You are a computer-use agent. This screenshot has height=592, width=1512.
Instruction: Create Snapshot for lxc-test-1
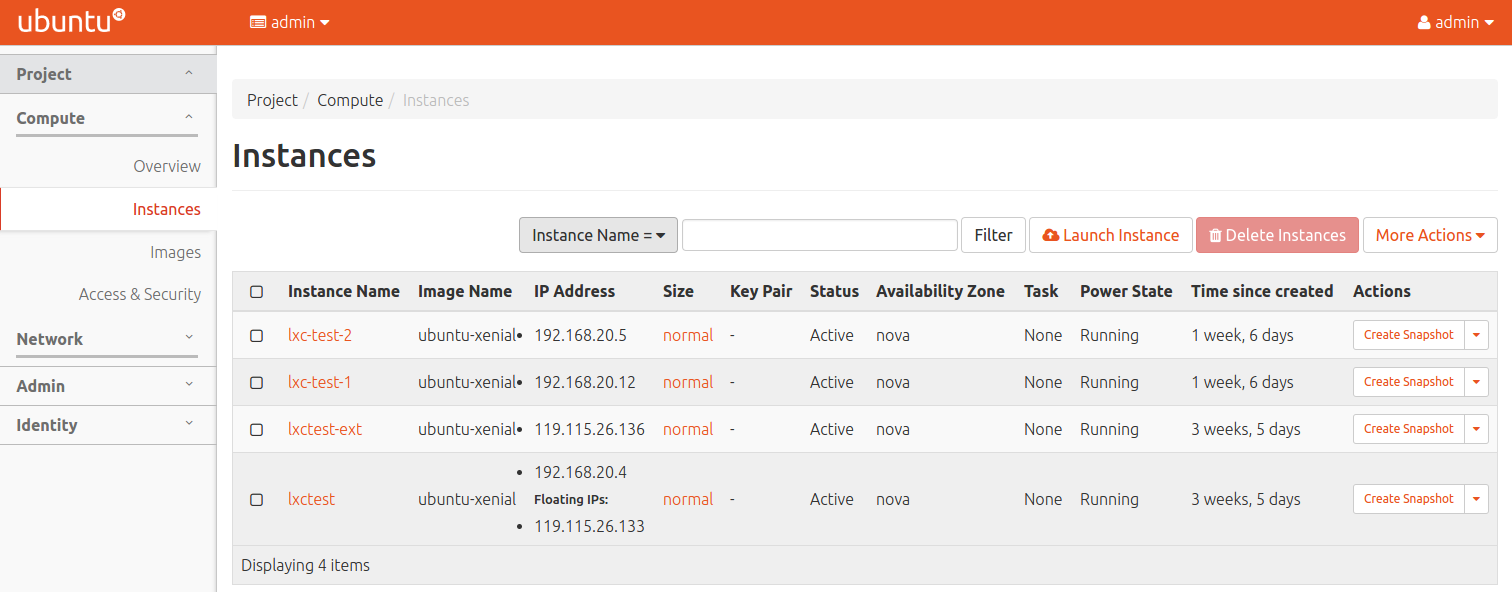click(1408, 382)
